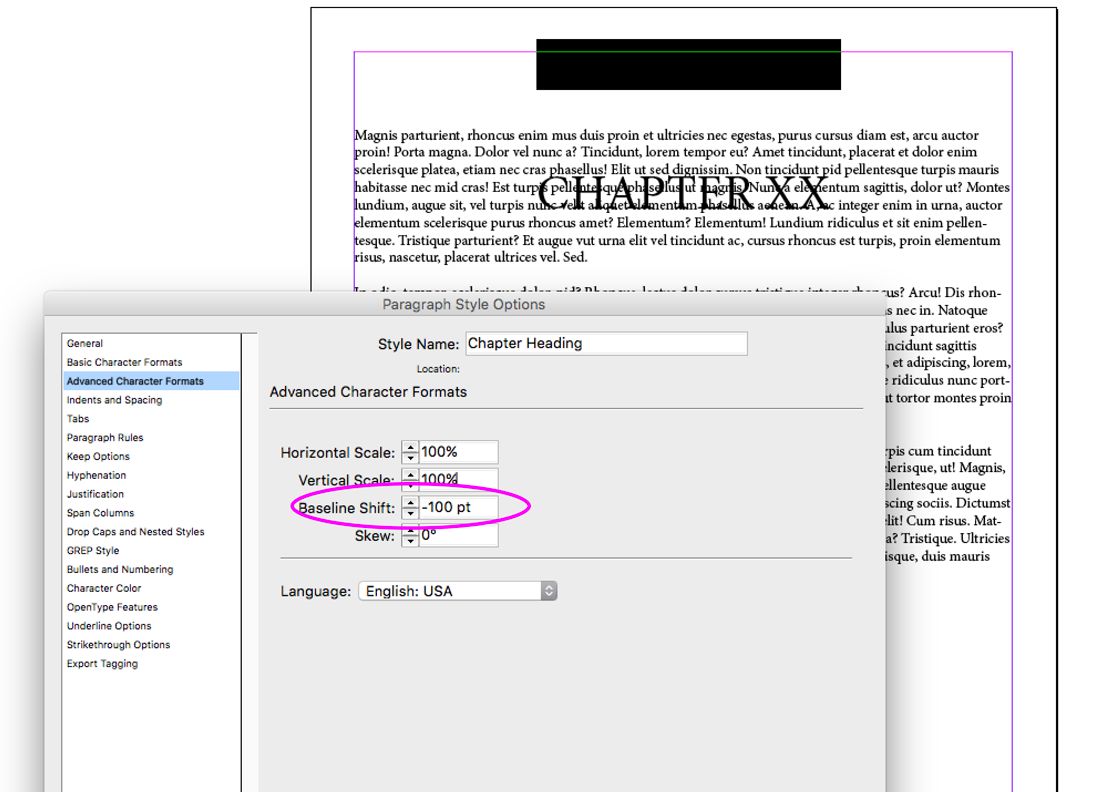Click the Horizontal Scale value field

(459, 452)
